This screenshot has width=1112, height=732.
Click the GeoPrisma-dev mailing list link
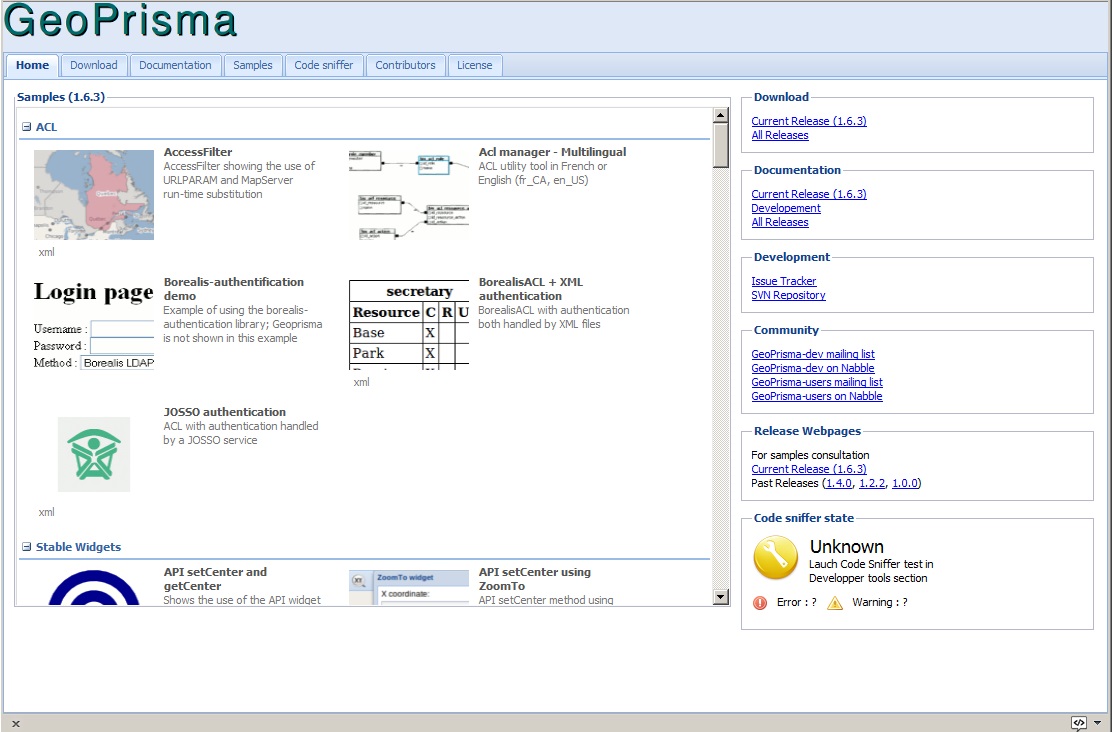tap(813, 355)
